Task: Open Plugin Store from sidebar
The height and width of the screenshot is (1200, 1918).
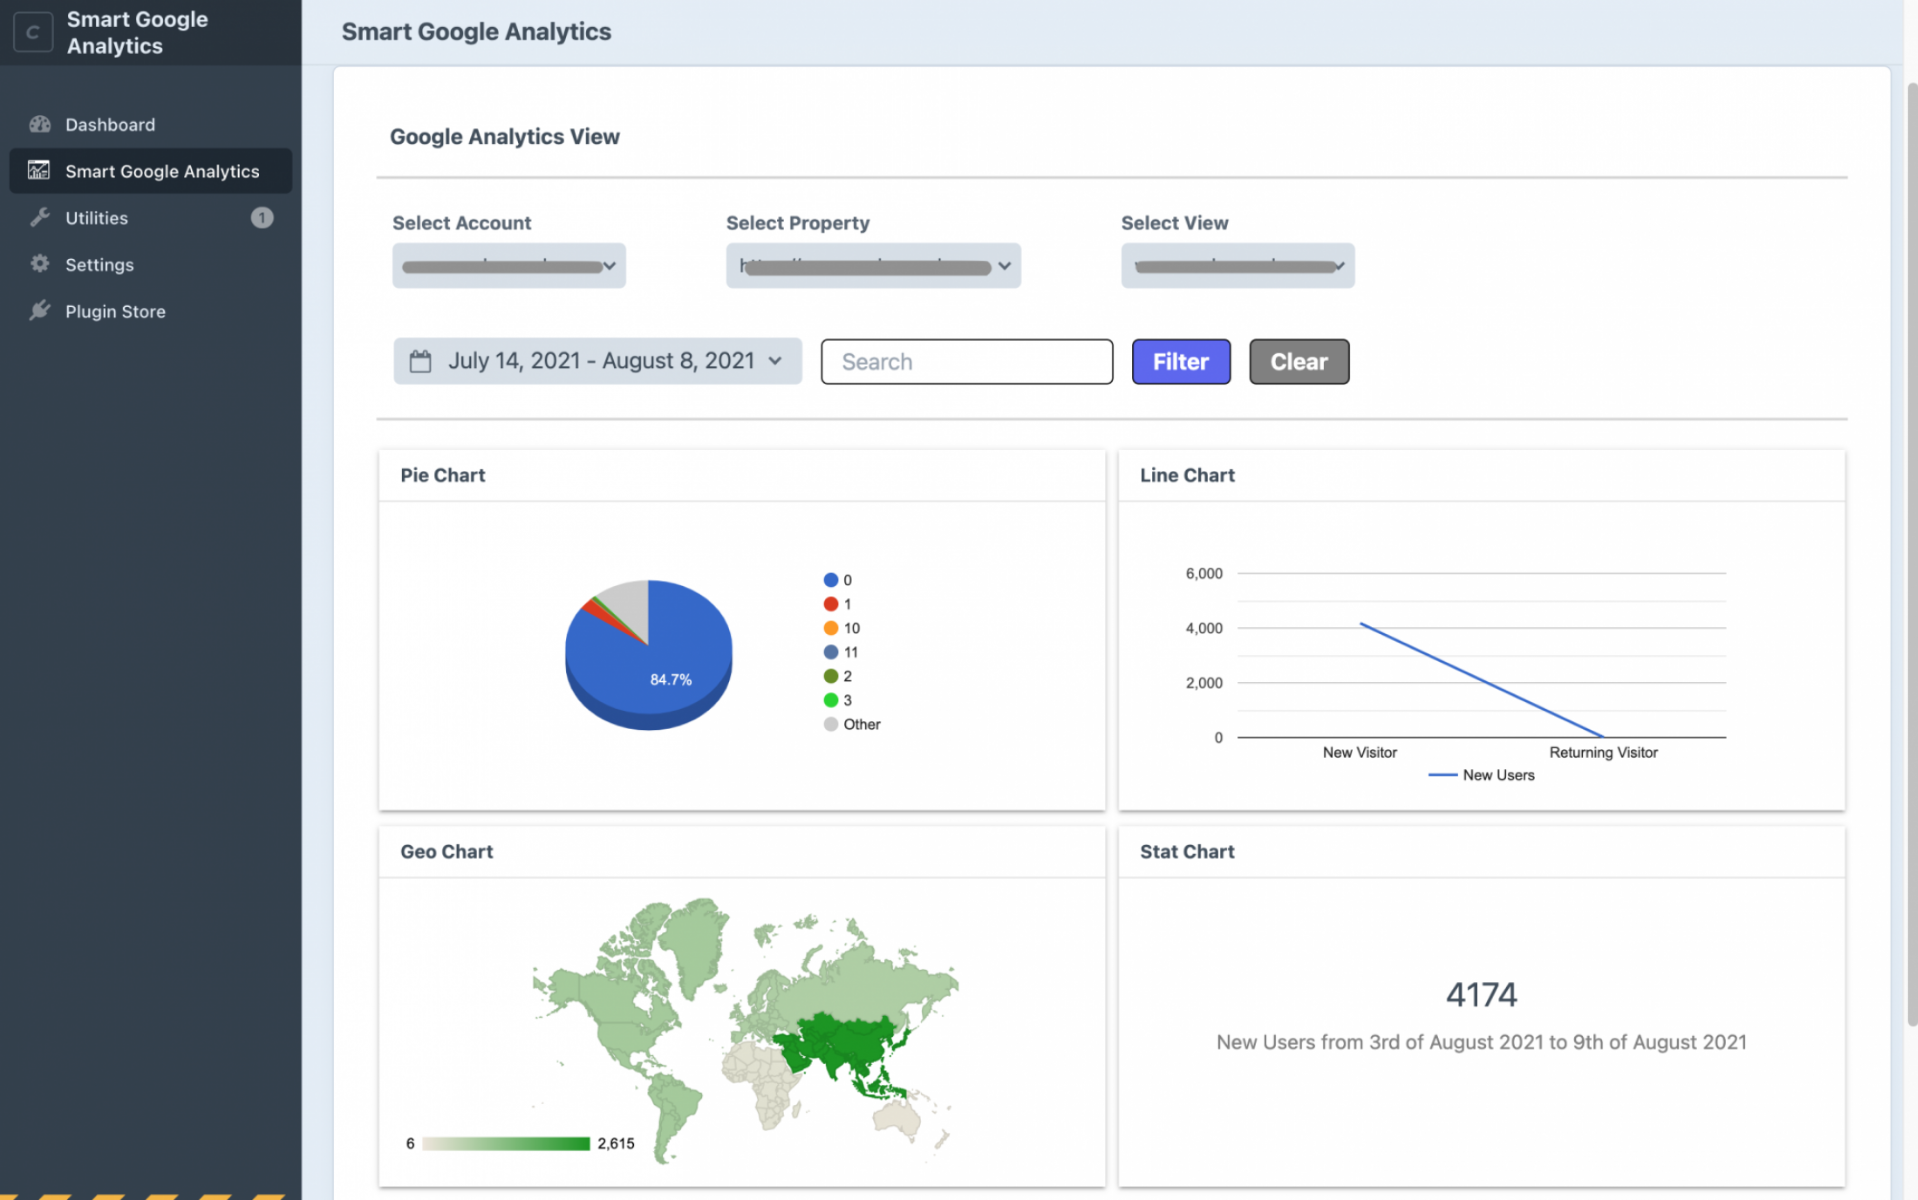Action: coord(115,311)
